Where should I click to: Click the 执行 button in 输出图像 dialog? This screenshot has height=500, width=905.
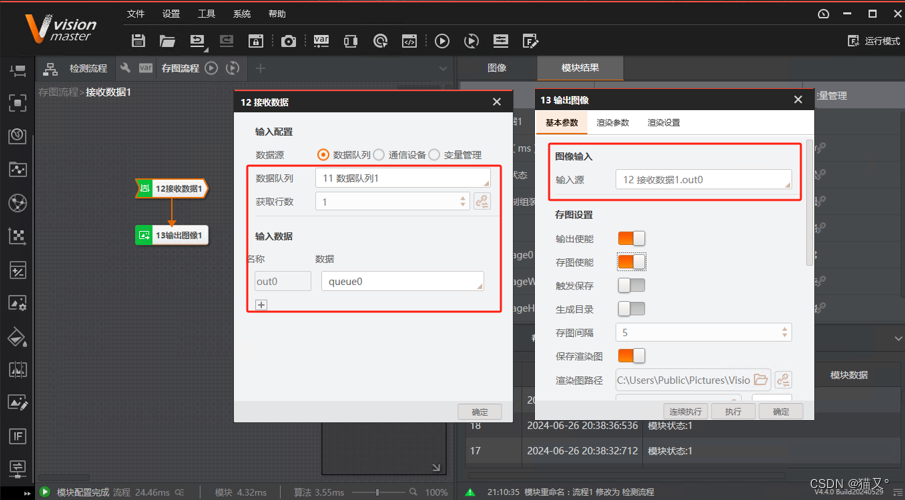733,411
